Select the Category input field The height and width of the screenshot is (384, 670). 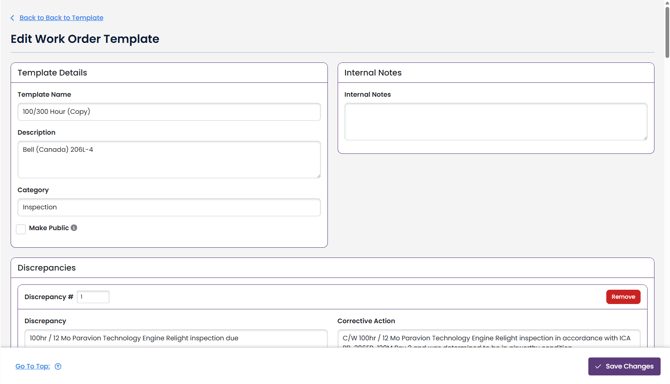[x=169, y=207]
